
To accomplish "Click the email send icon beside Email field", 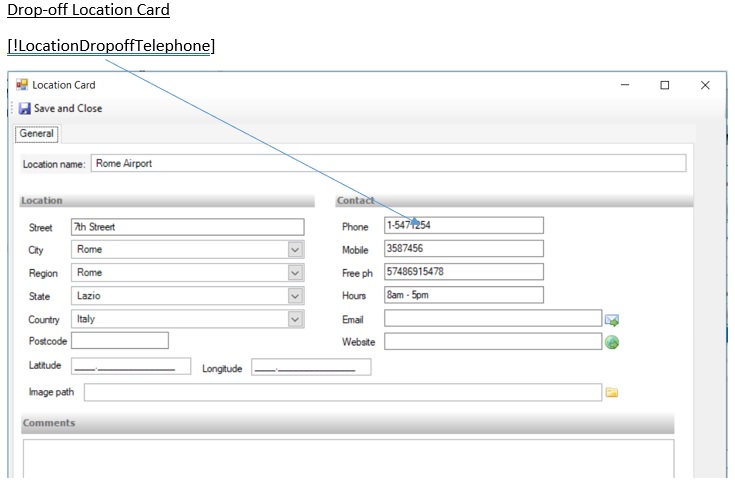I will 612,320.
